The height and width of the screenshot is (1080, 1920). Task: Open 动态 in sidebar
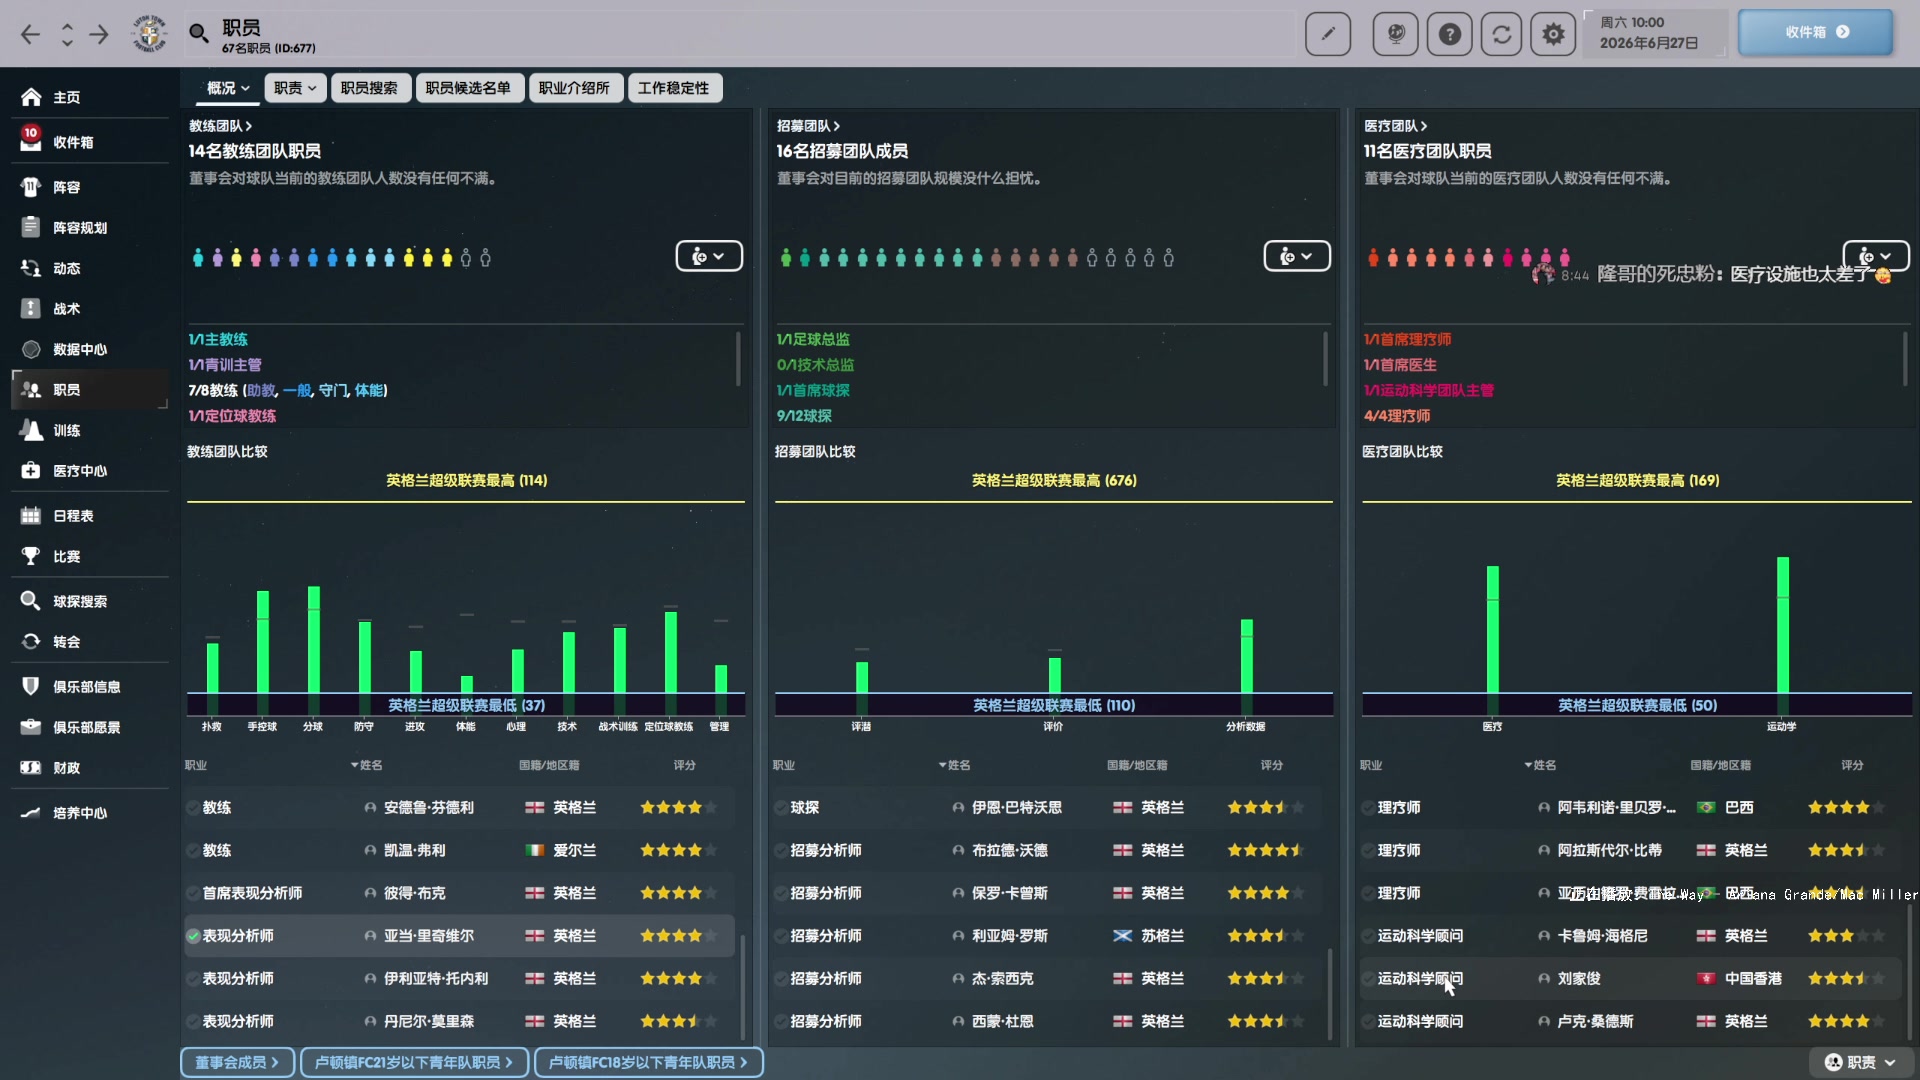(90, 268)
